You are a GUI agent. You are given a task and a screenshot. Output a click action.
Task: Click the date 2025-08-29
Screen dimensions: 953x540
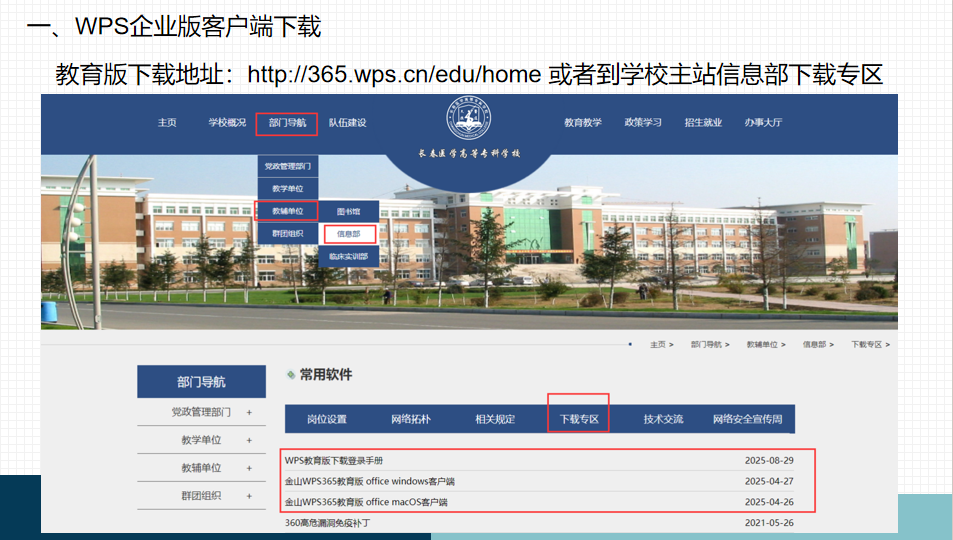coord(769,460)
